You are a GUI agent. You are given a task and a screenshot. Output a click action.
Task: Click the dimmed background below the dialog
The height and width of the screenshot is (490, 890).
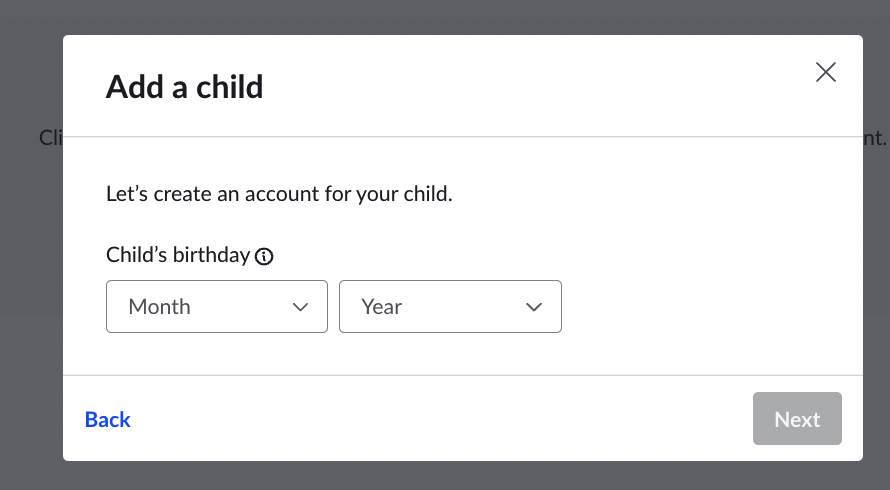[x=445, y=476]
